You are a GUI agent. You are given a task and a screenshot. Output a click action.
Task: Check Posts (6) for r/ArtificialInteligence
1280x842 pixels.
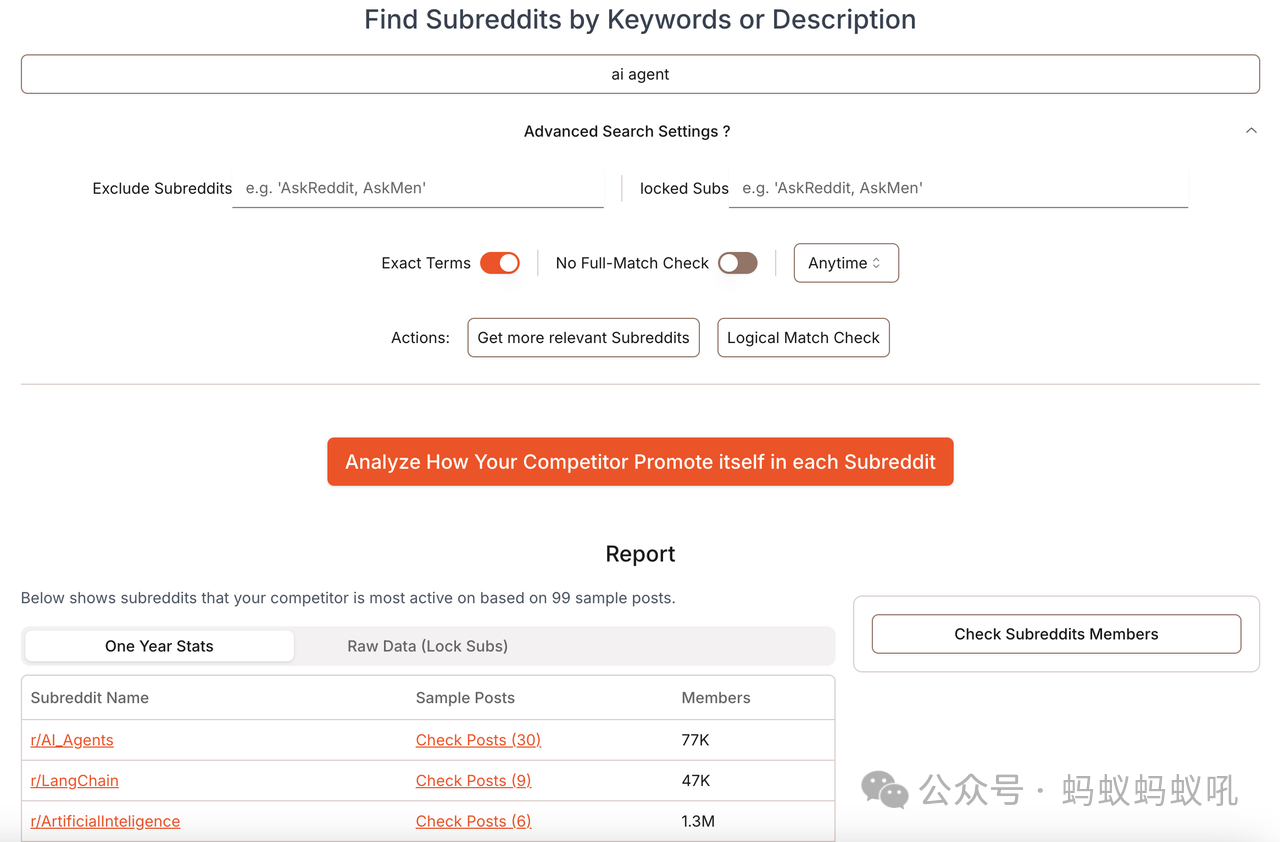(473, 822)
